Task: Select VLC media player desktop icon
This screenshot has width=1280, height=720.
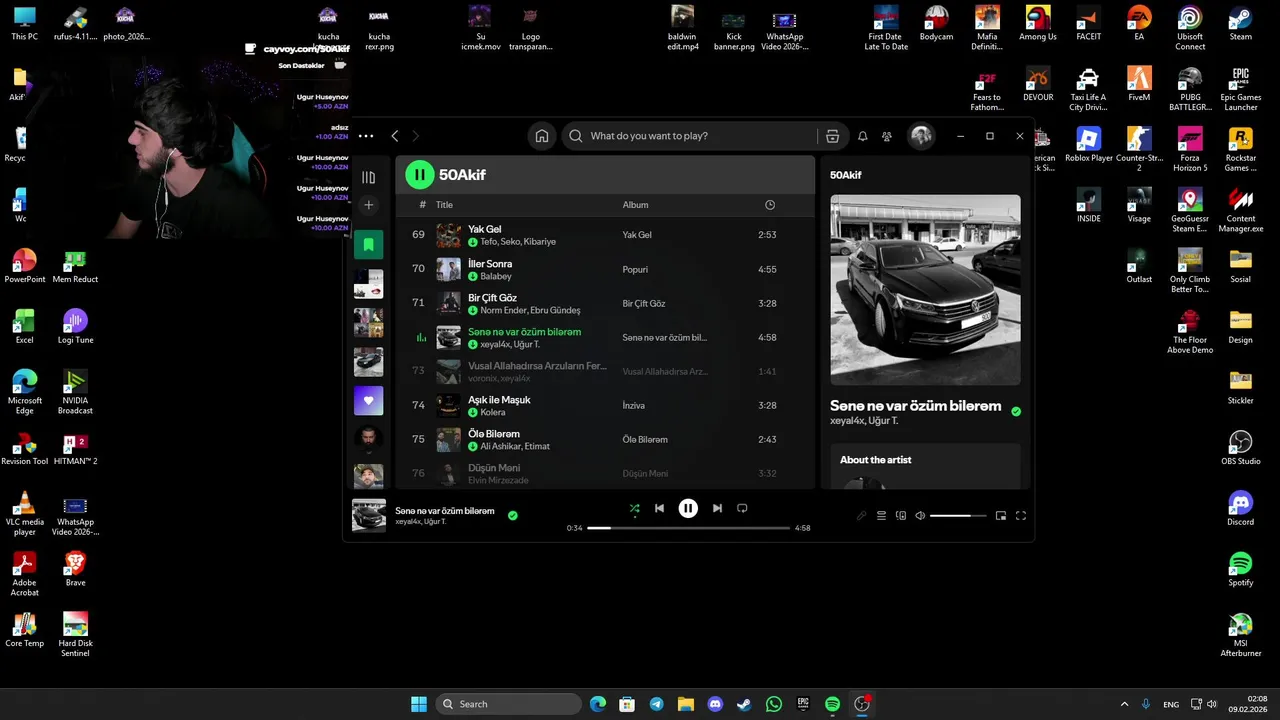Action: (x=25, y=513)
